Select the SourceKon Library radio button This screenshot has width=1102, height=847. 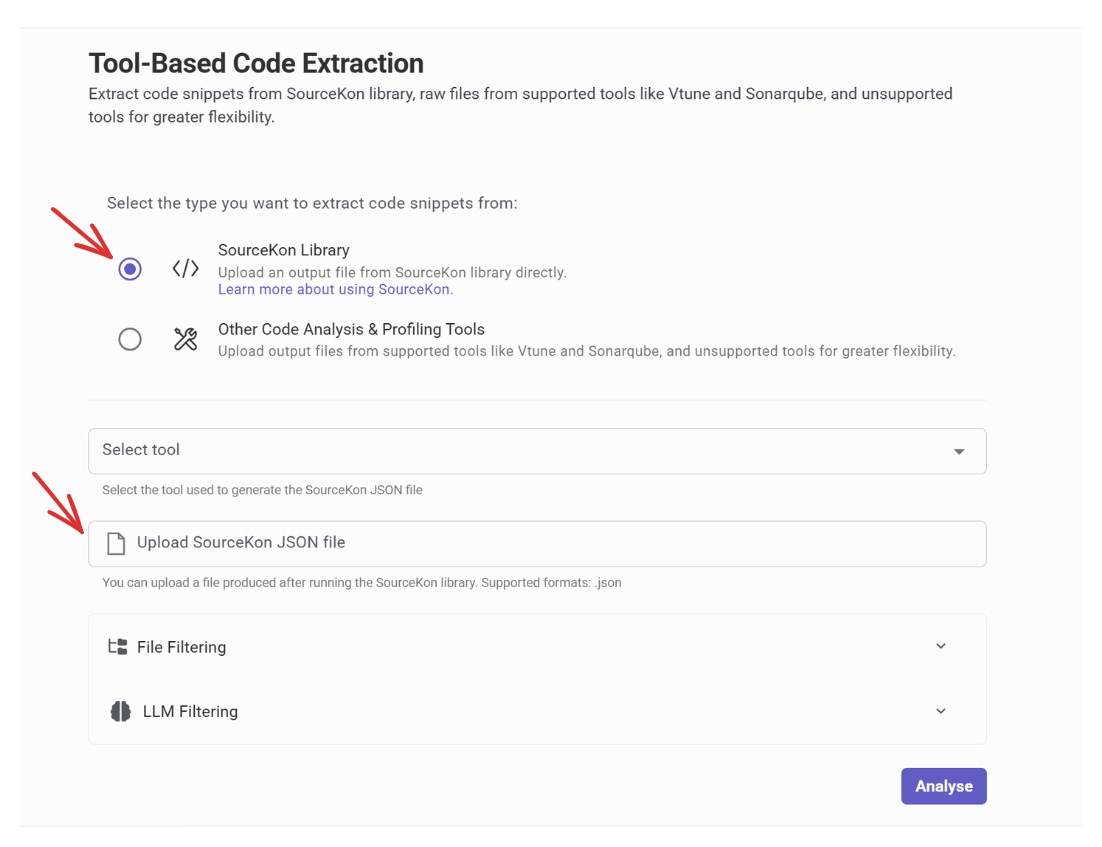[x=130, y=269]
